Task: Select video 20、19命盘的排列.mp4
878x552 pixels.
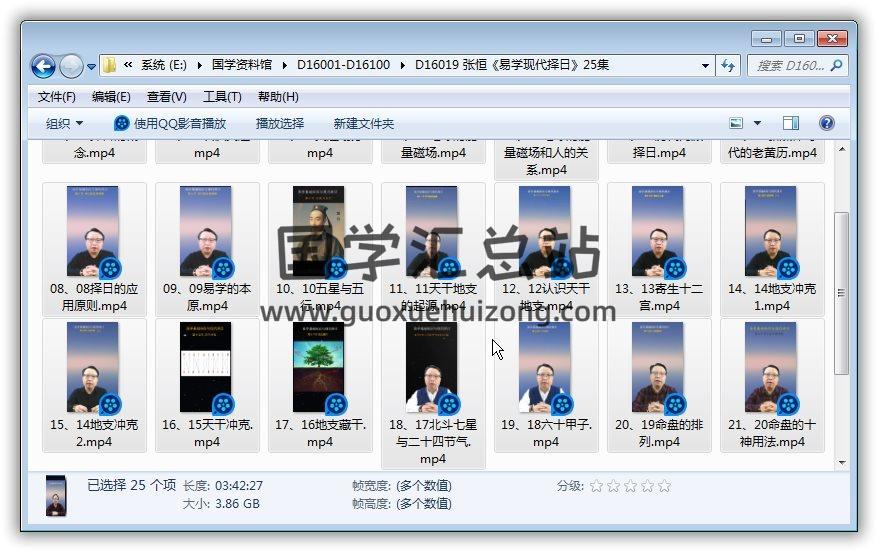Action: (x=659, y=385)
